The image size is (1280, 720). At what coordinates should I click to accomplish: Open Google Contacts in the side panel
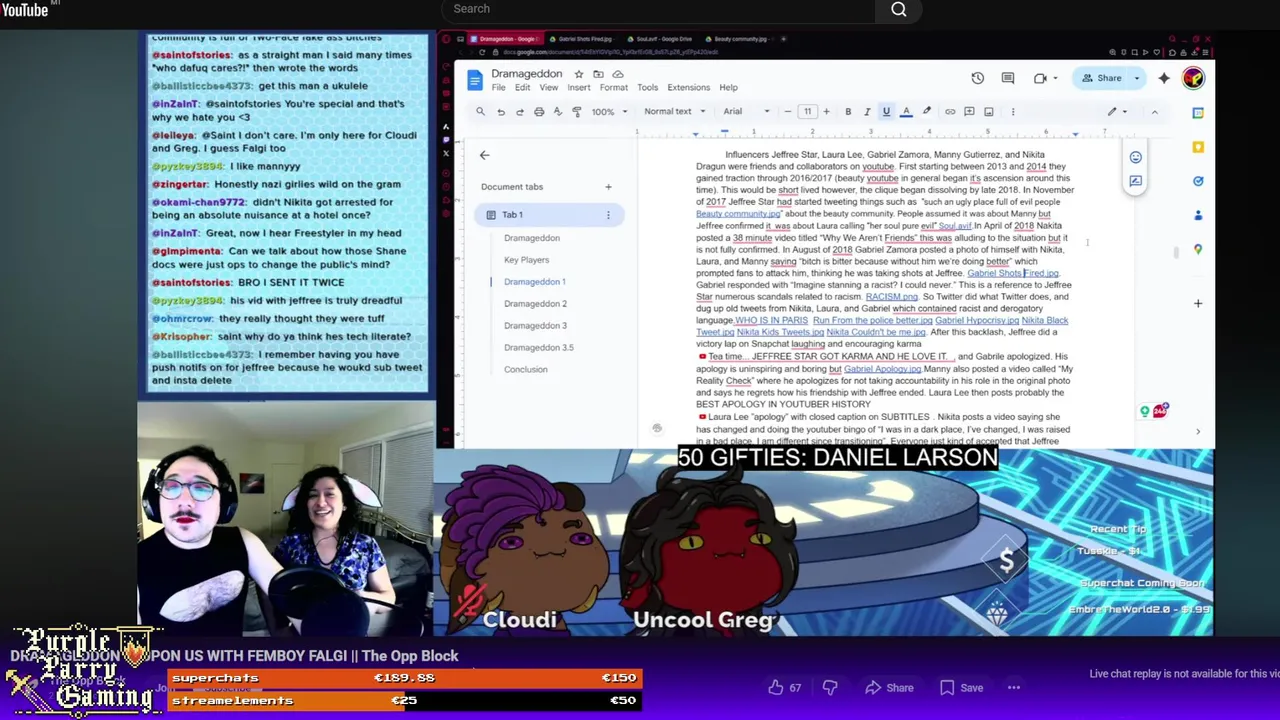pos(1198,215)
